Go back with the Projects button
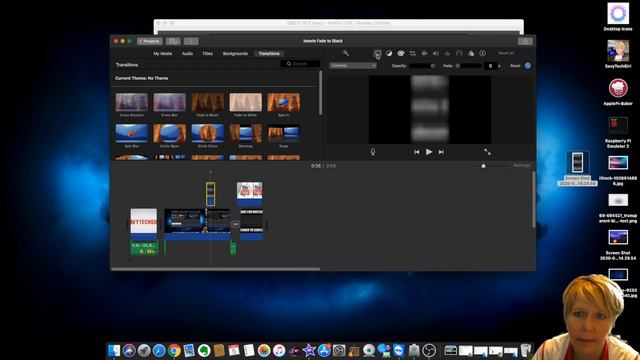This screenshot has height=360, width=640. [149, 41]
